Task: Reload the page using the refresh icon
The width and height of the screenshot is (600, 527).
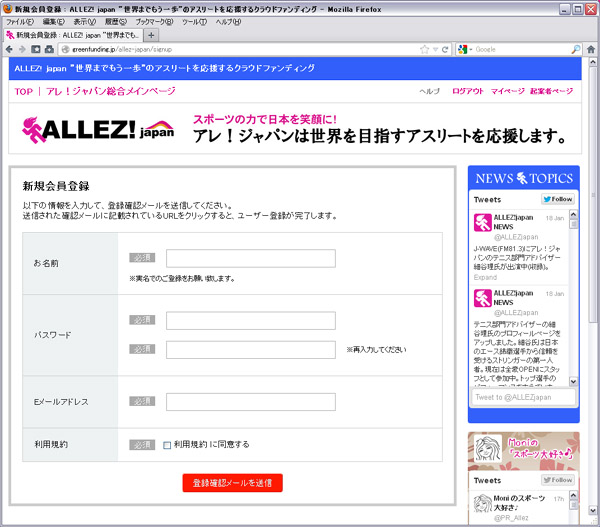Action: 445,48
